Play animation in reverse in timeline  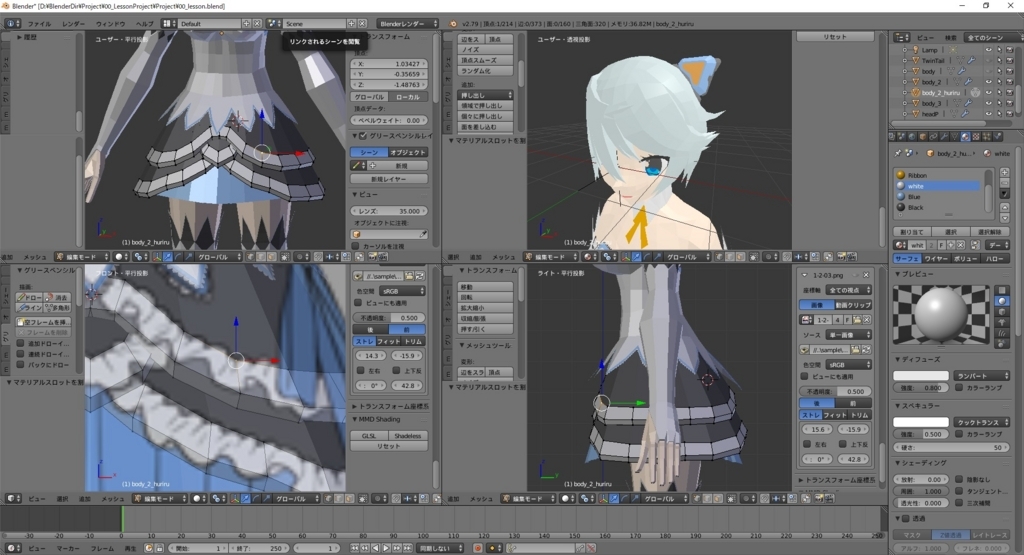coord(376,548)
